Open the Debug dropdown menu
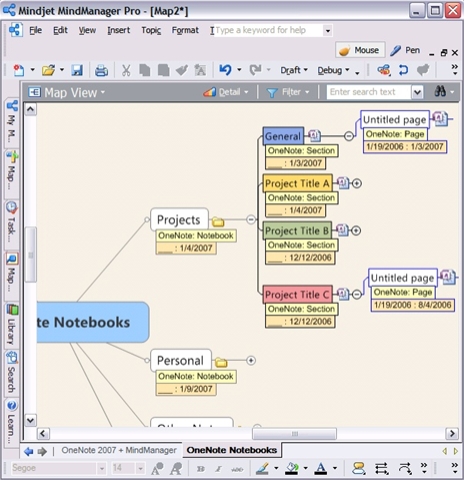This screenshot has height=480, width=464. point(334,70)
